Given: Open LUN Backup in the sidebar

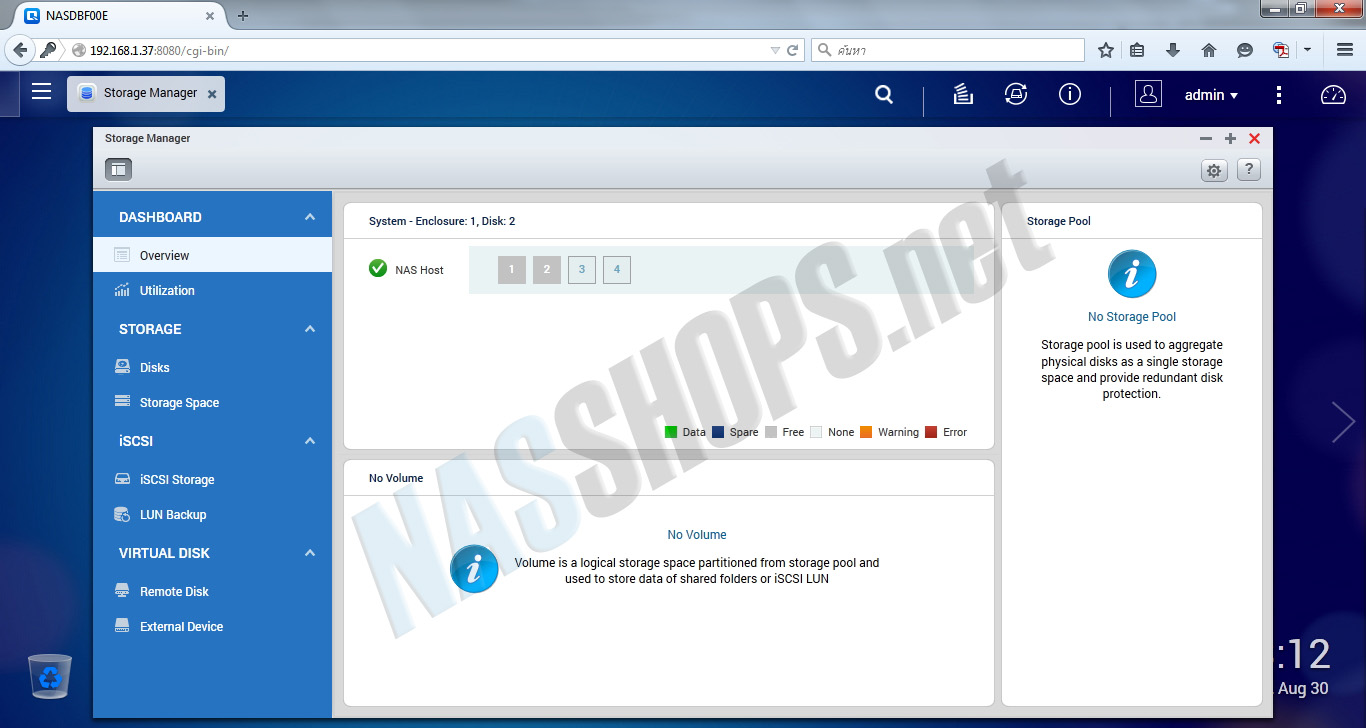Looking at the screenshot, I should 212,514.
